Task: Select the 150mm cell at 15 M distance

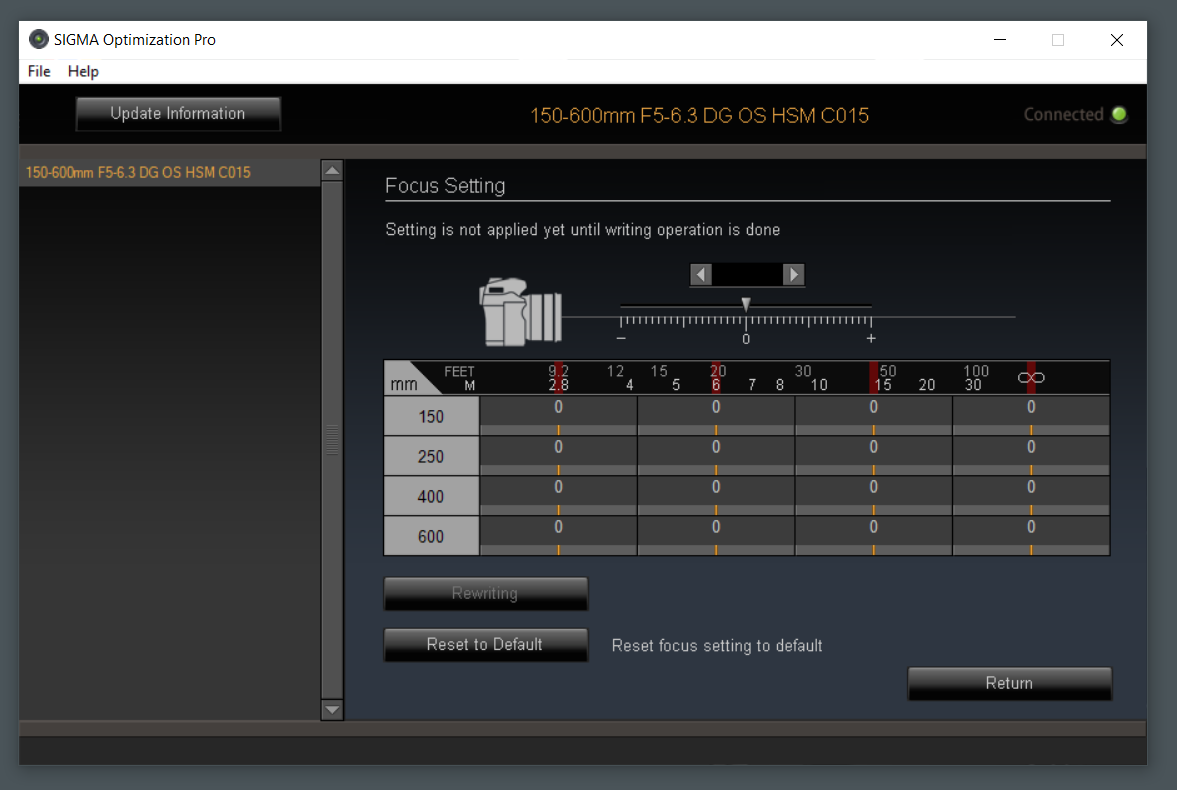Action: pos(874,416)
